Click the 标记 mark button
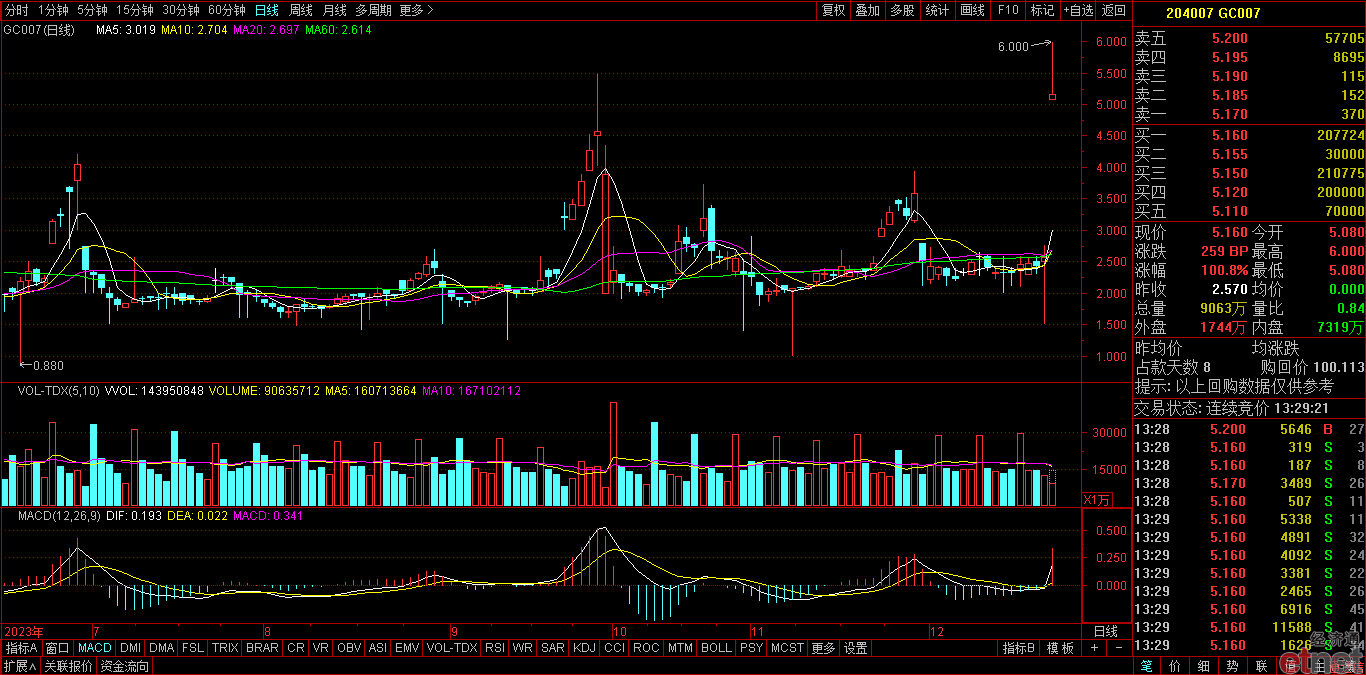The height and width of the screenshot is (675, 1366). [x=1042, y=10]
